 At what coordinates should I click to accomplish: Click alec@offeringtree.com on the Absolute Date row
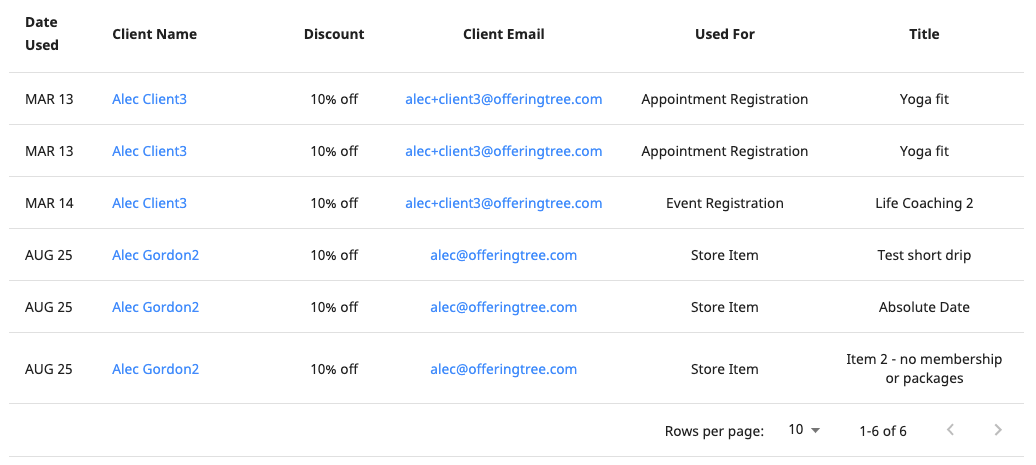coord(503,307)
